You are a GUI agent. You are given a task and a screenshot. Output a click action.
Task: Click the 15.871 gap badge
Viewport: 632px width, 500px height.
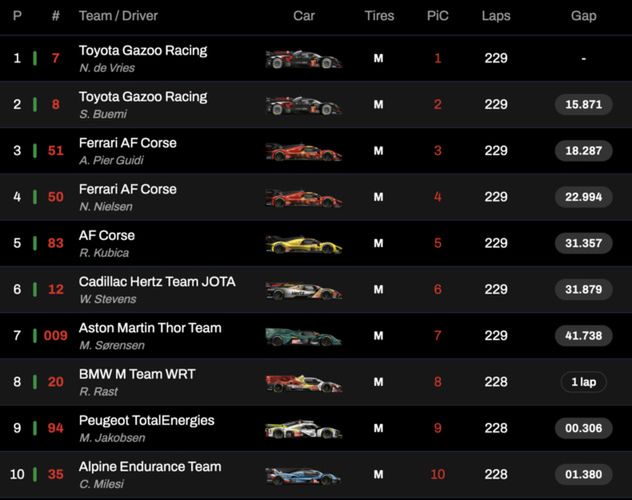tap(583, 105)
